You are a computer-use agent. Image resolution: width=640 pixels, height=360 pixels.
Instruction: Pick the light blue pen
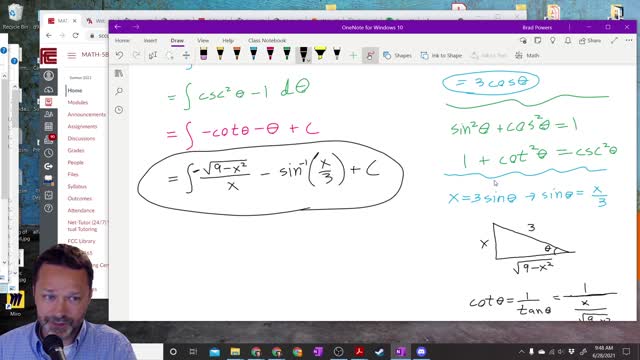tap(253, 54)
